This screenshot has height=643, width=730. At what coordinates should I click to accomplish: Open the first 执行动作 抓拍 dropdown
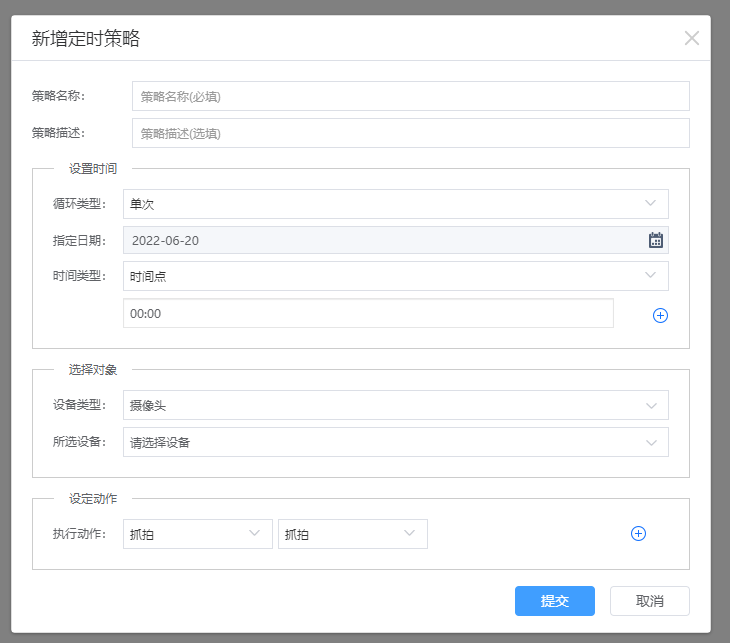point(198,534)
